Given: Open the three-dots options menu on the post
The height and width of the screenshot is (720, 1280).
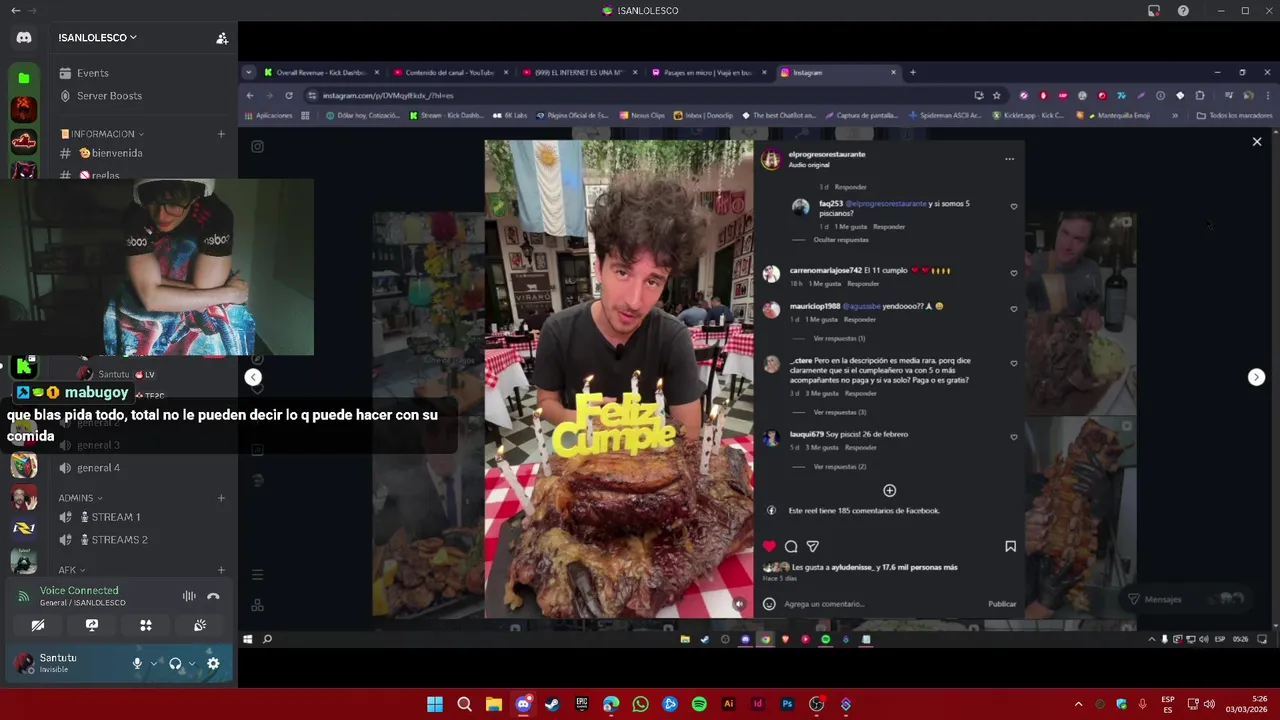Looking at the screenshot, I should click(1009, 158).
